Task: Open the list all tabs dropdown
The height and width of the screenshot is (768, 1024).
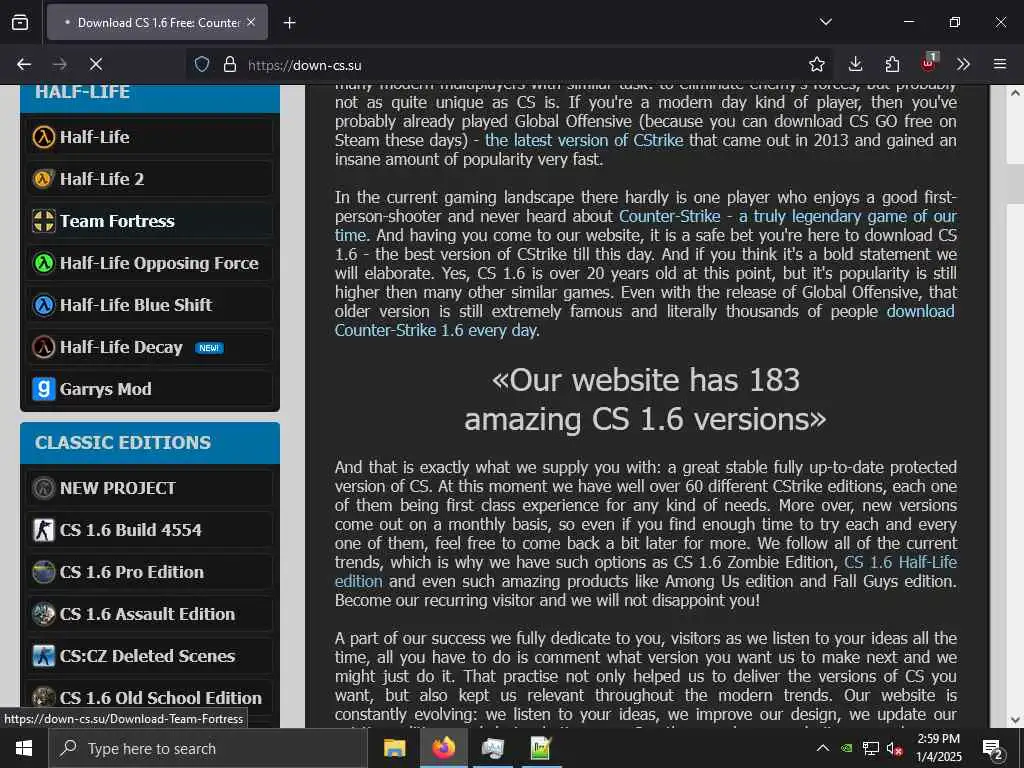Action: (825, 22)
